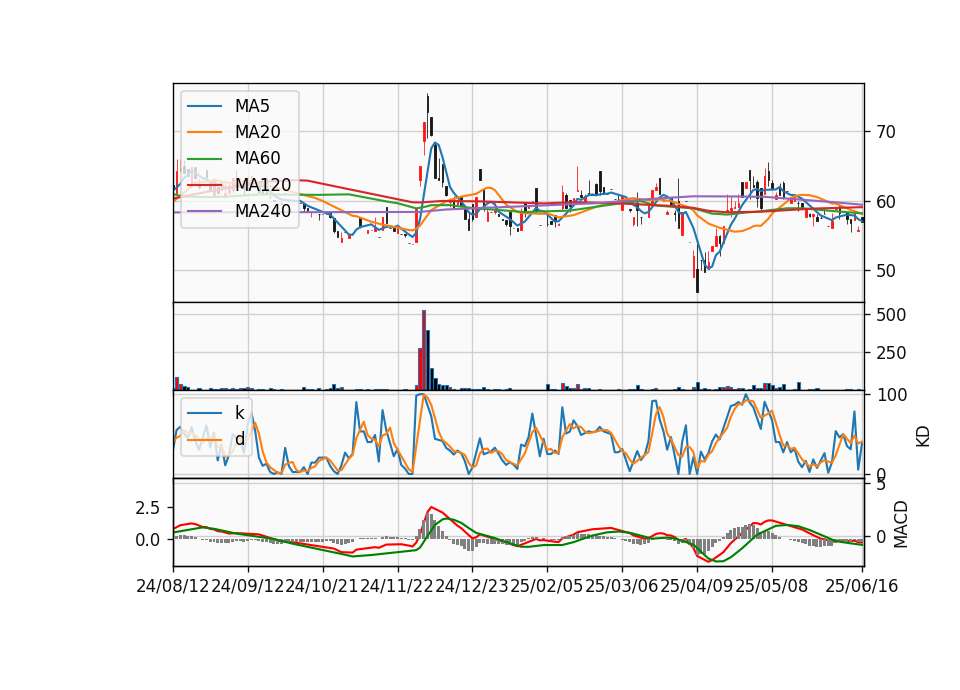
Task: Click the MA240 legend label
Action: pos(263,211)
